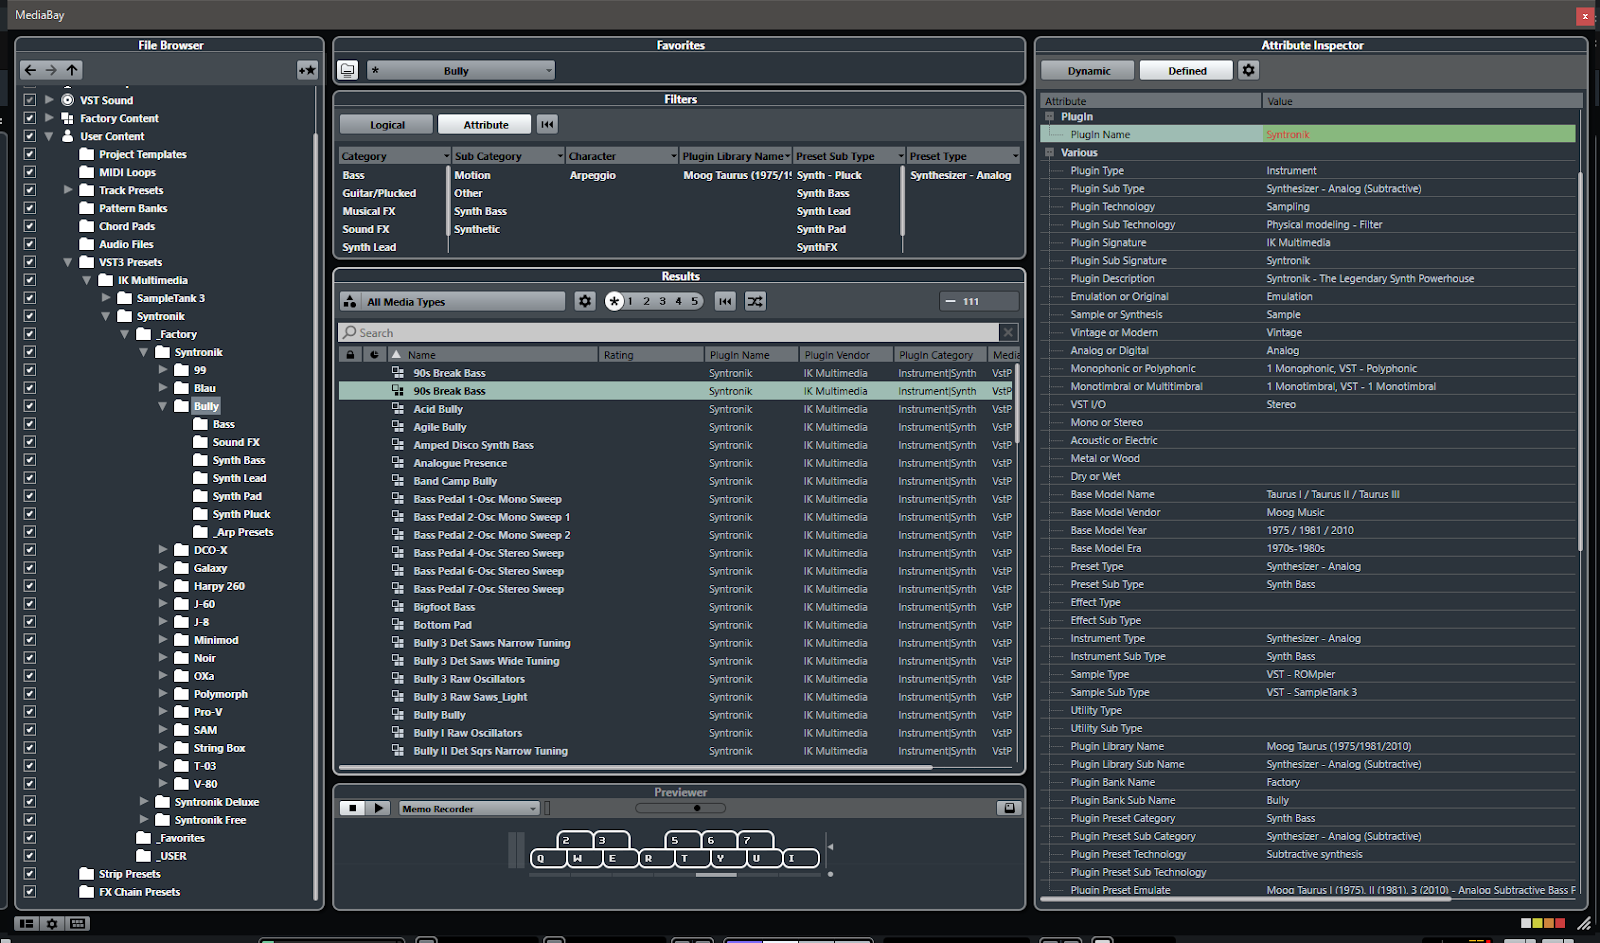Click the preset icon of Acid Bully
The image size is (1600, 943).
pyautogui.click(x=398, y=409)
